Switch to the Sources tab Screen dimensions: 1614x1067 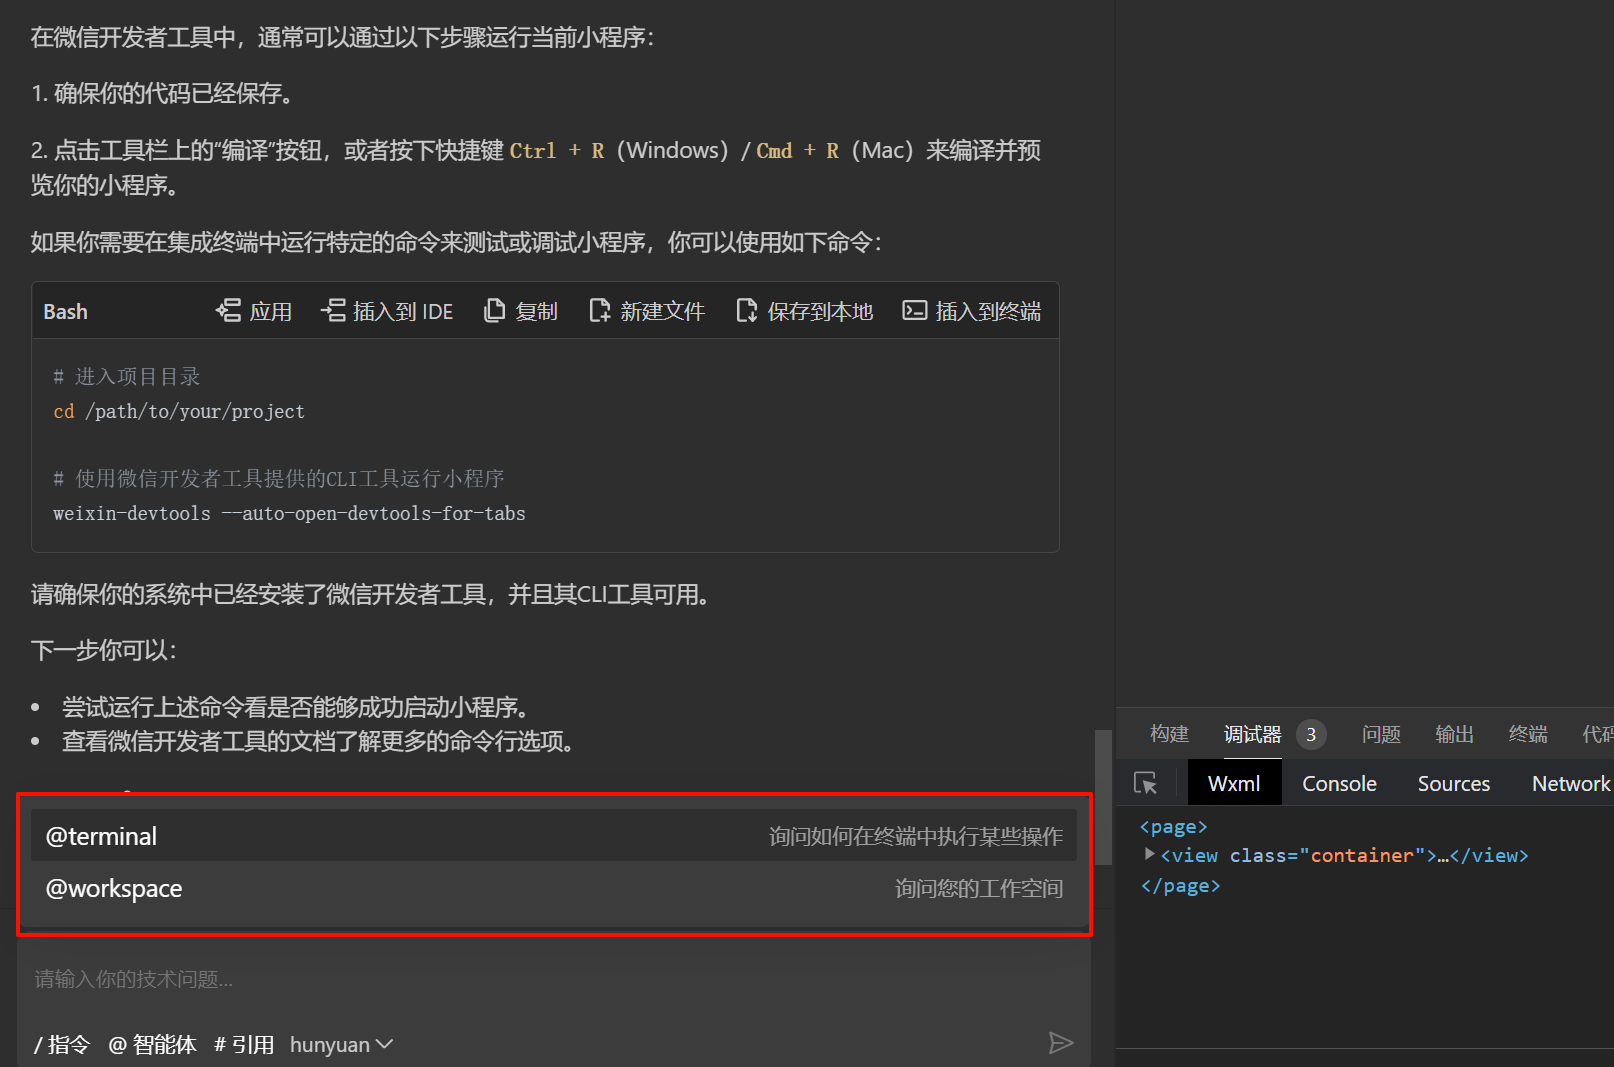point(1453,783)
